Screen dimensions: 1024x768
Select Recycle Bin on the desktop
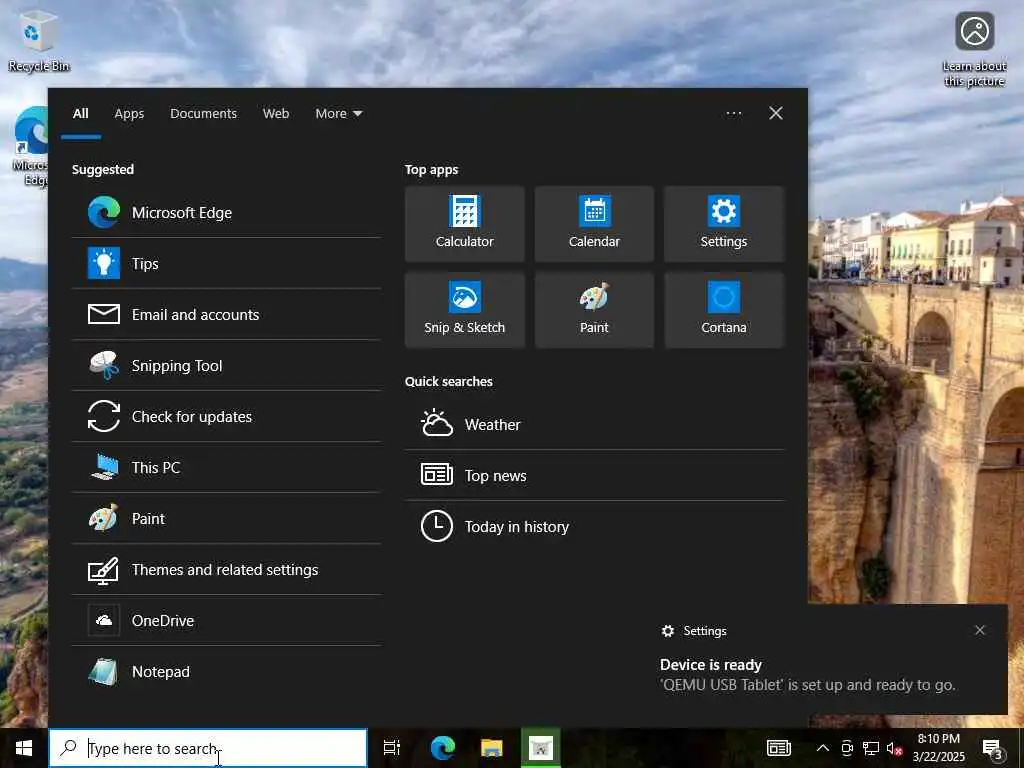coord(39,42)
